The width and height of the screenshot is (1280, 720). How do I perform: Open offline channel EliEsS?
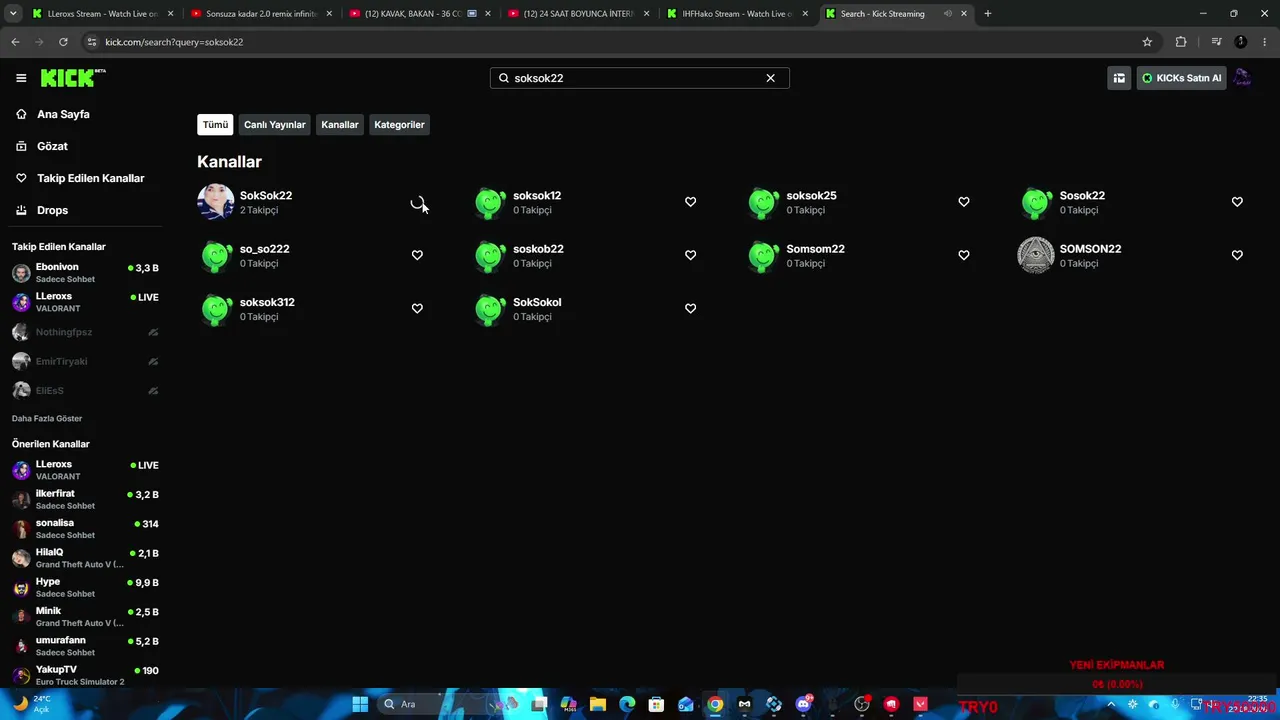coord(85,390)
